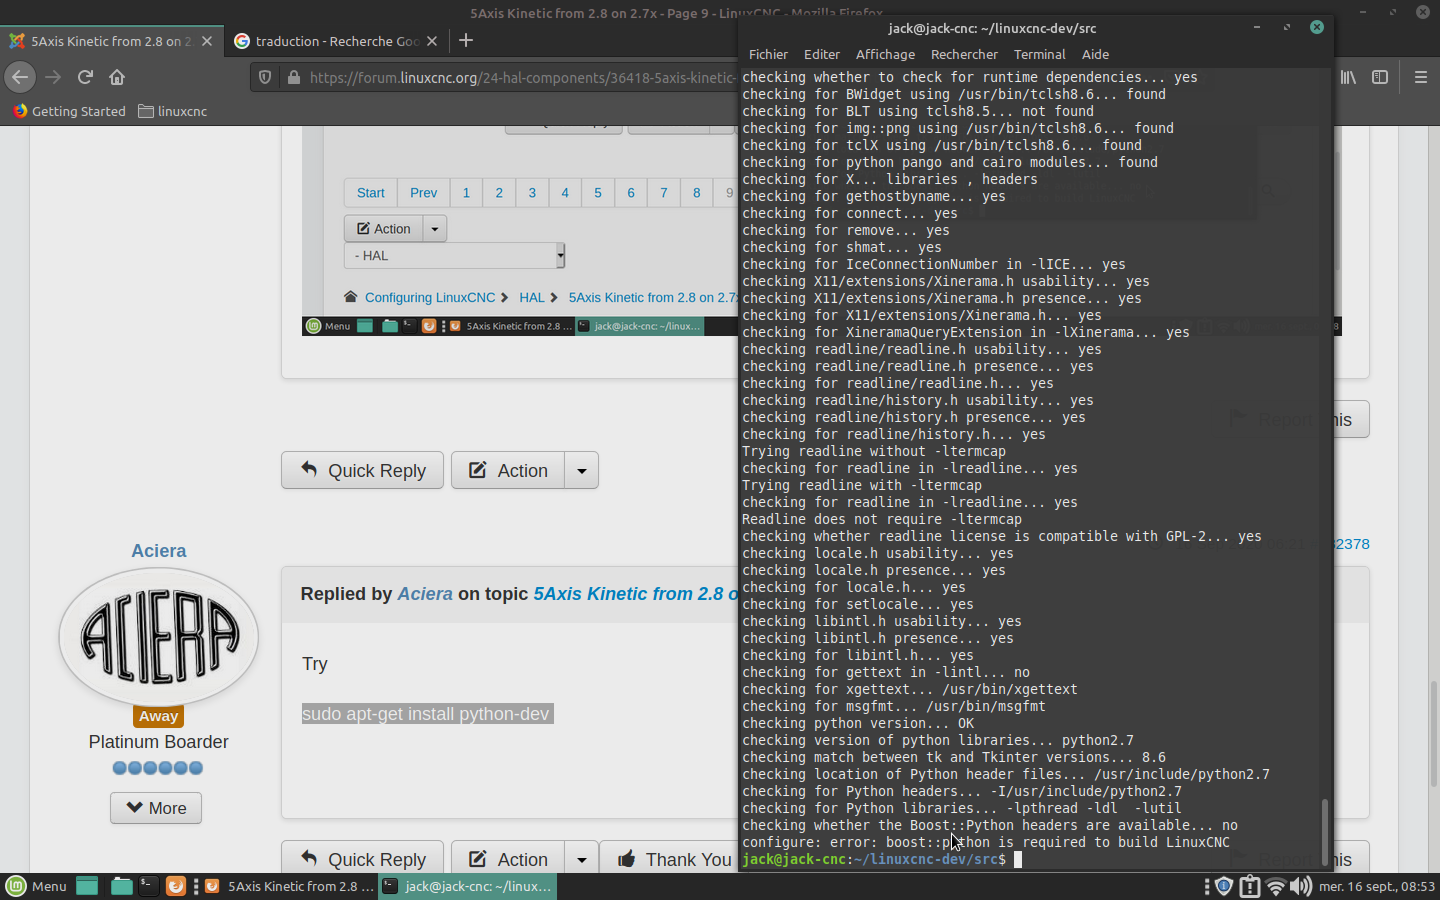Viewport: 1440px width, 900px height.
Task: Go to page 5 in pagination
Action: point(598,193)
